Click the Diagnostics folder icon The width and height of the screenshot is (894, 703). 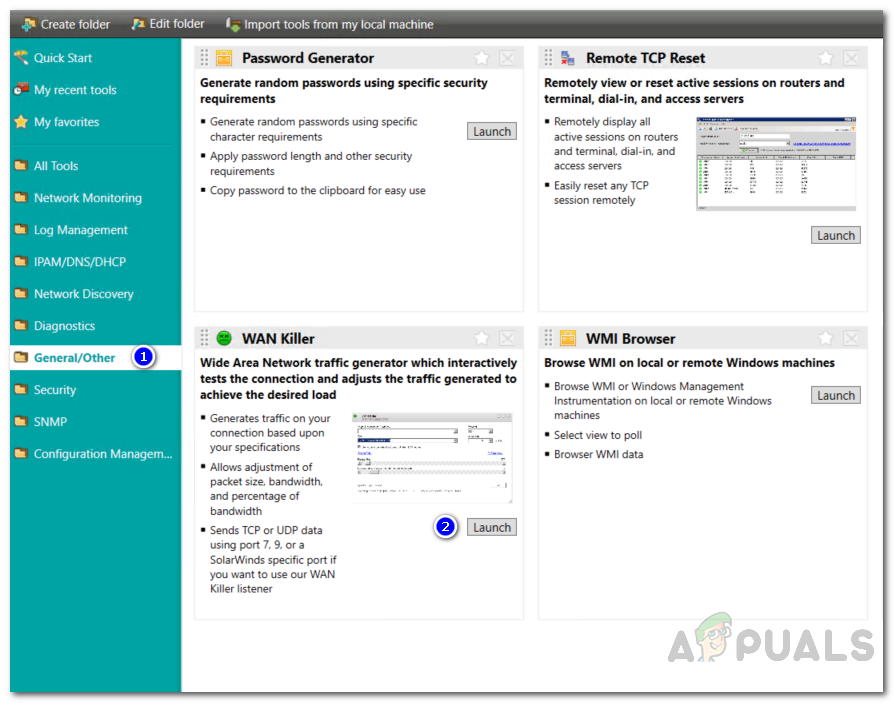click(x=21, y=325)
